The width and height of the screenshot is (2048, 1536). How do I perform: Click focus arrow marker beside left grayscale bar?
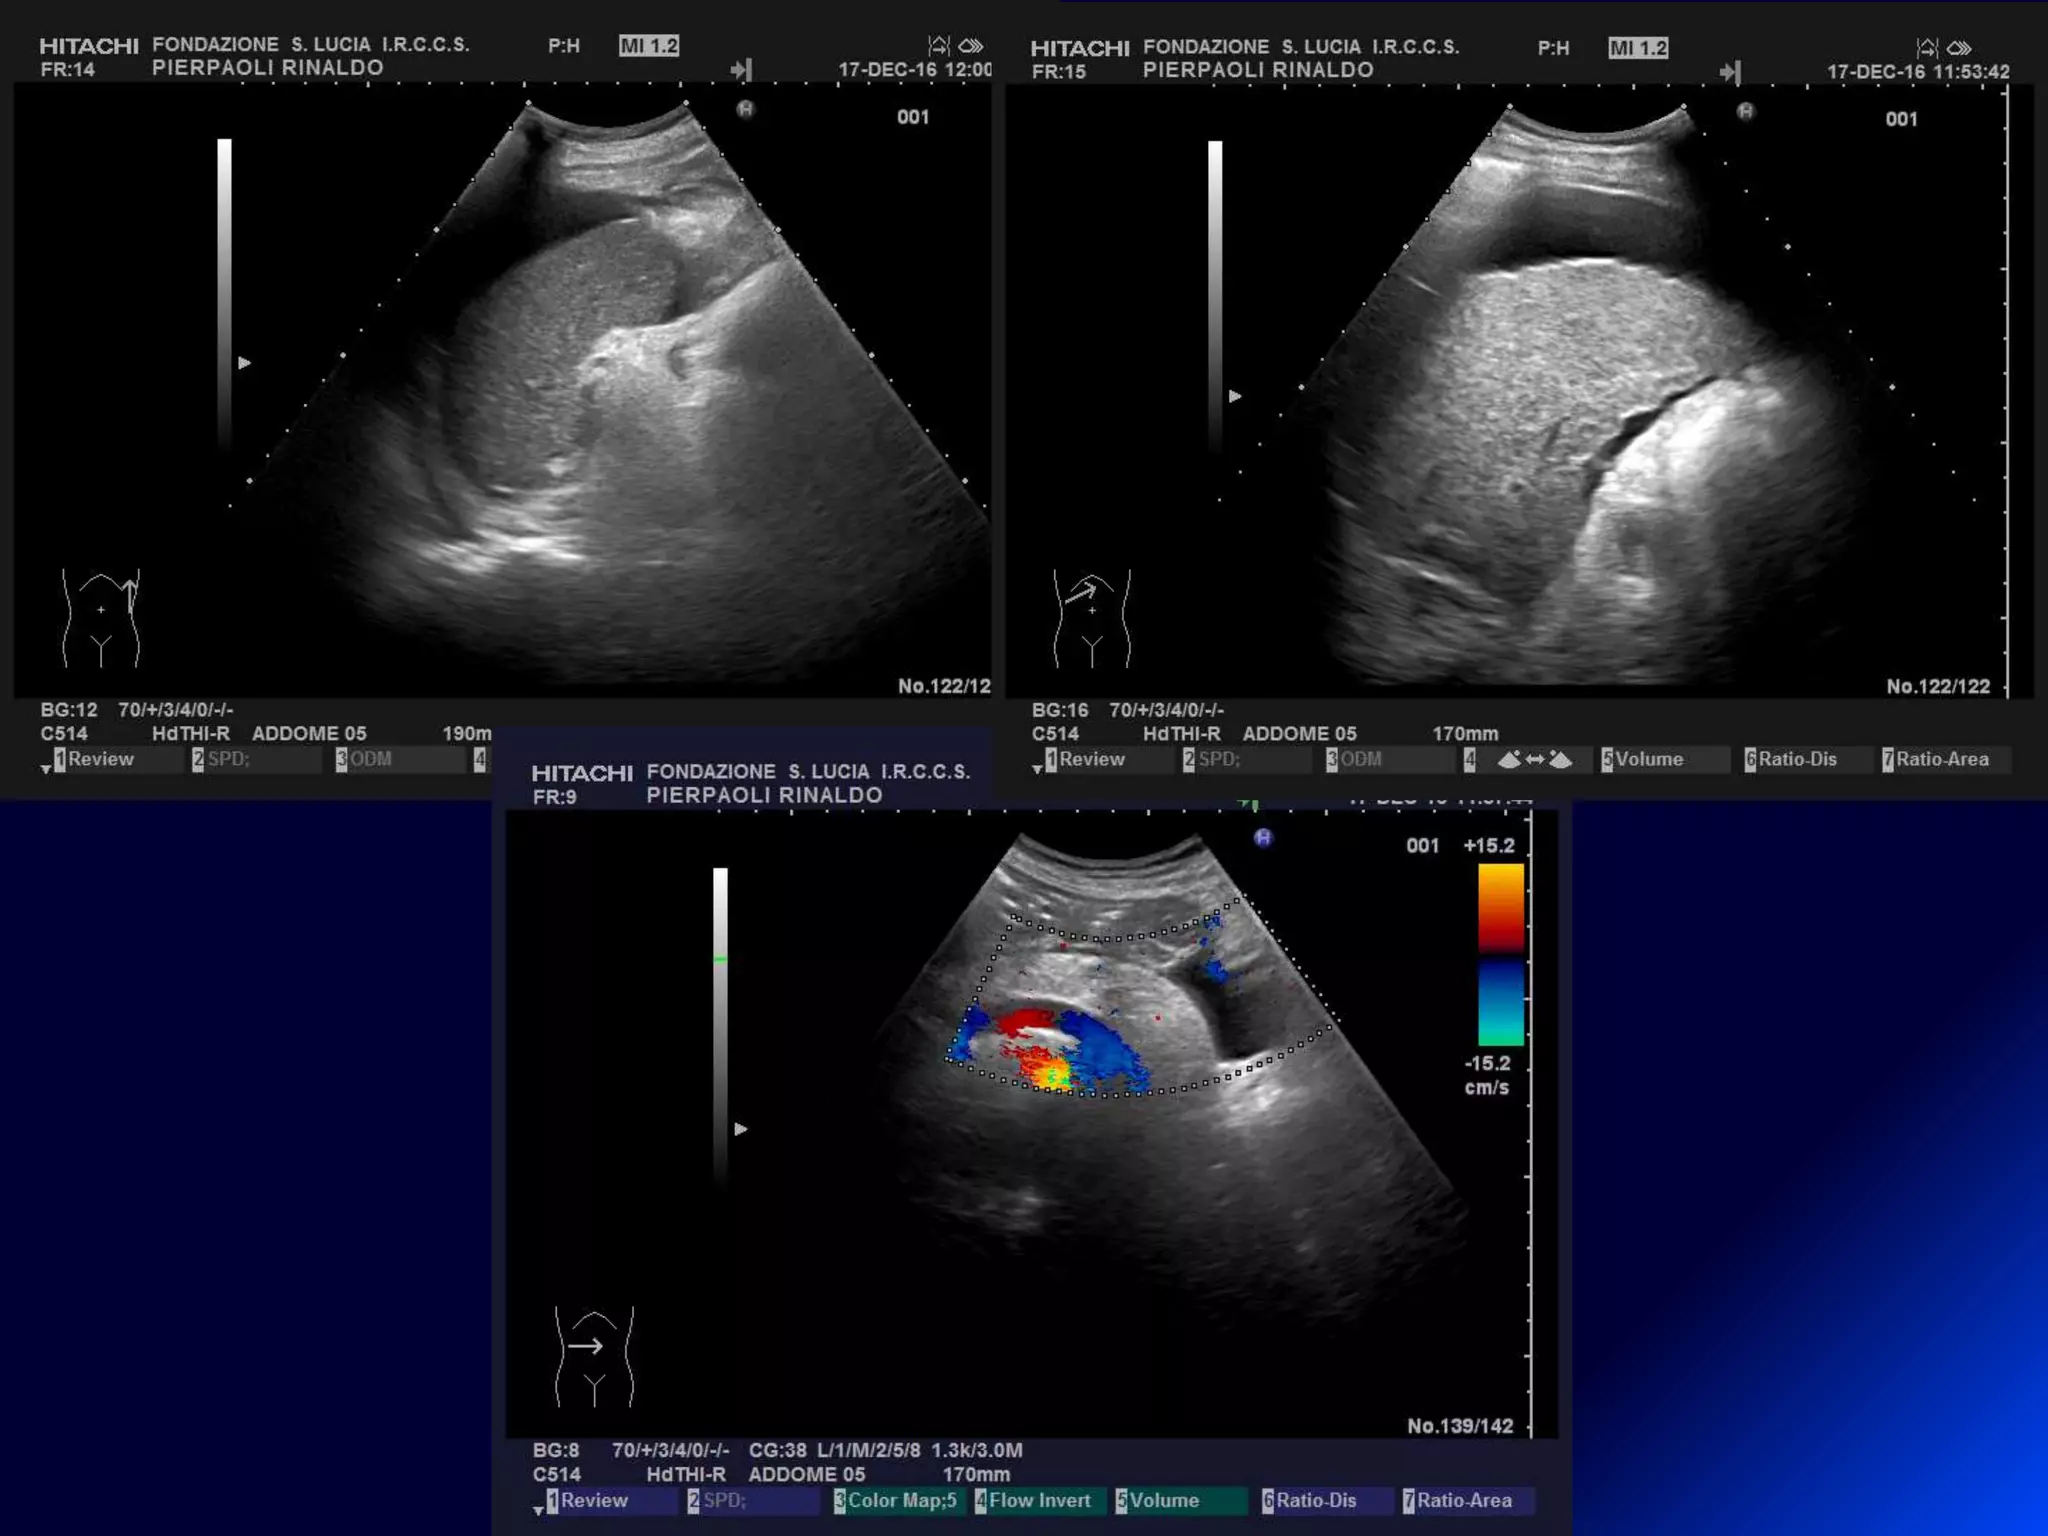(x=245, y=363)
